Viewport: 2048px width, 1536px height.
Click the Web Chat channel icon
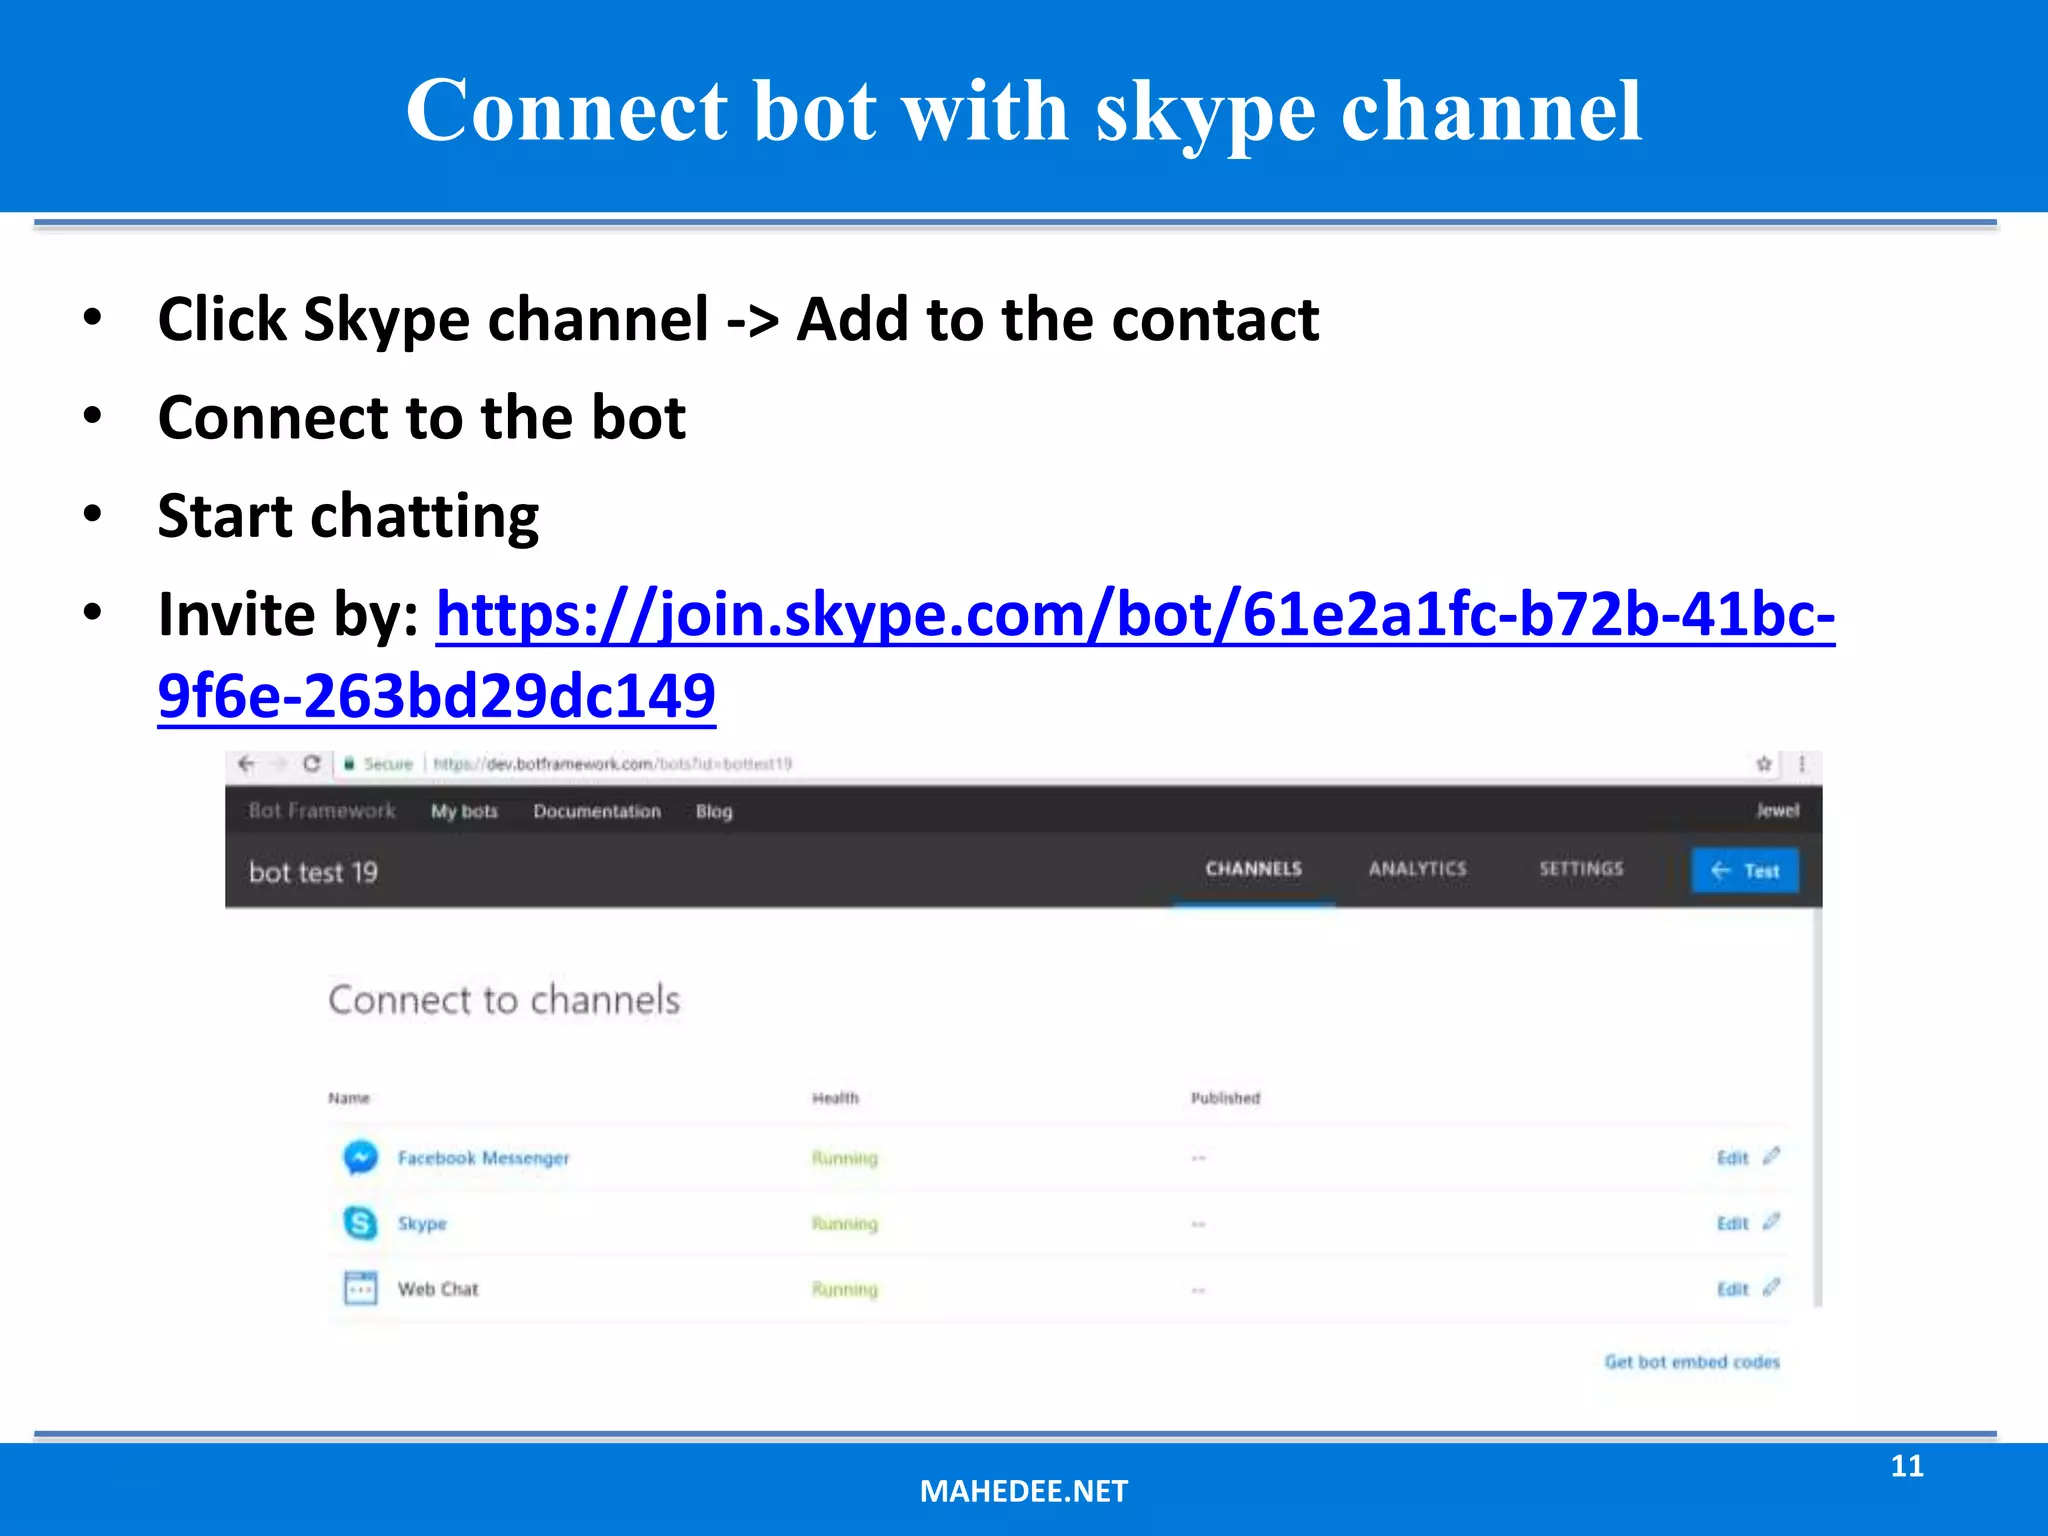tap(360, 1288)
